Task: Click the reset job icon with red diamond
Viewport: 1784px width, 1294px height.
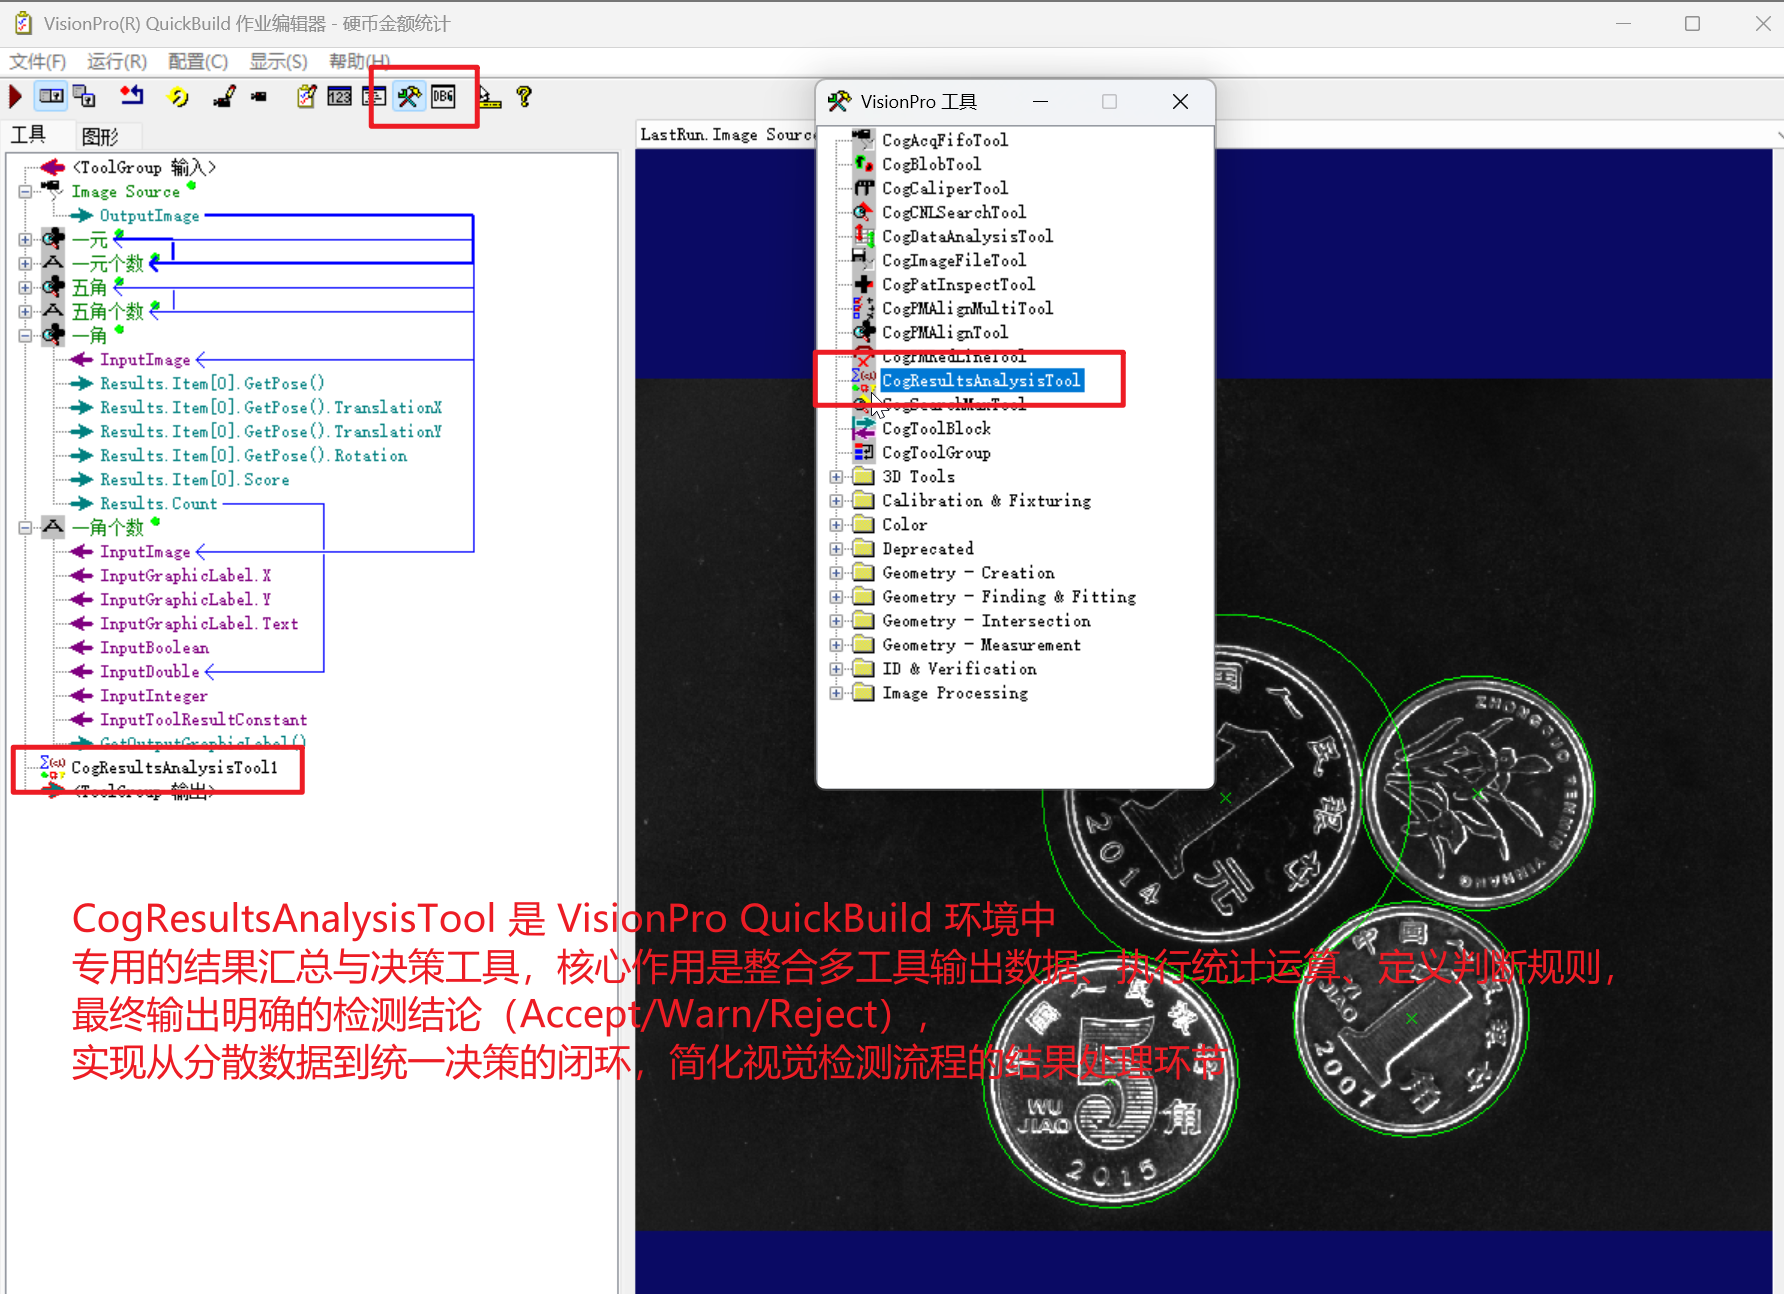Action: [131, 97]
